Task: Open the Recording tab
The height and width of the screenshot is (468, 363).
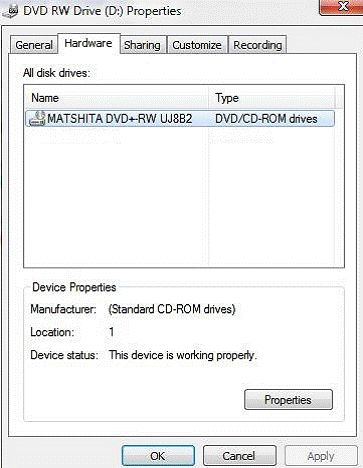Action: (258, 45)
